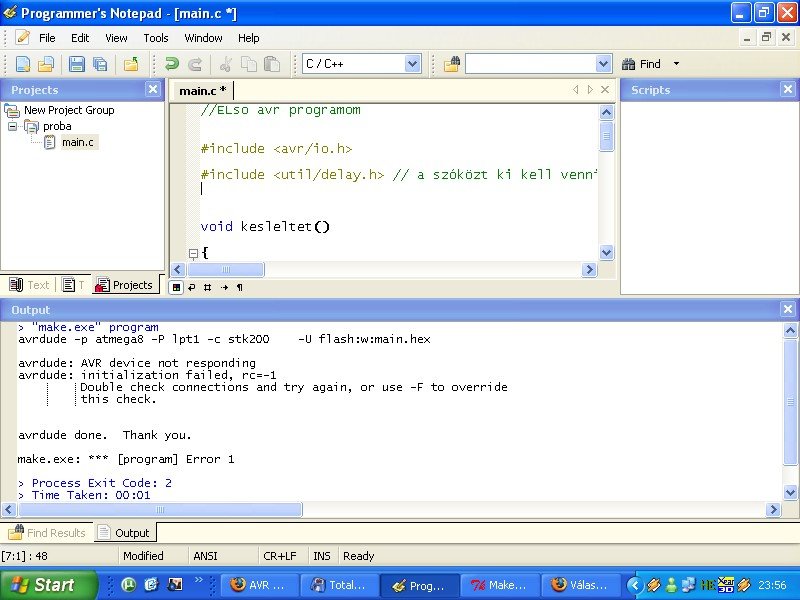
Task: Click the Find in Files binoculars folder icon
Action: point(452,64)
